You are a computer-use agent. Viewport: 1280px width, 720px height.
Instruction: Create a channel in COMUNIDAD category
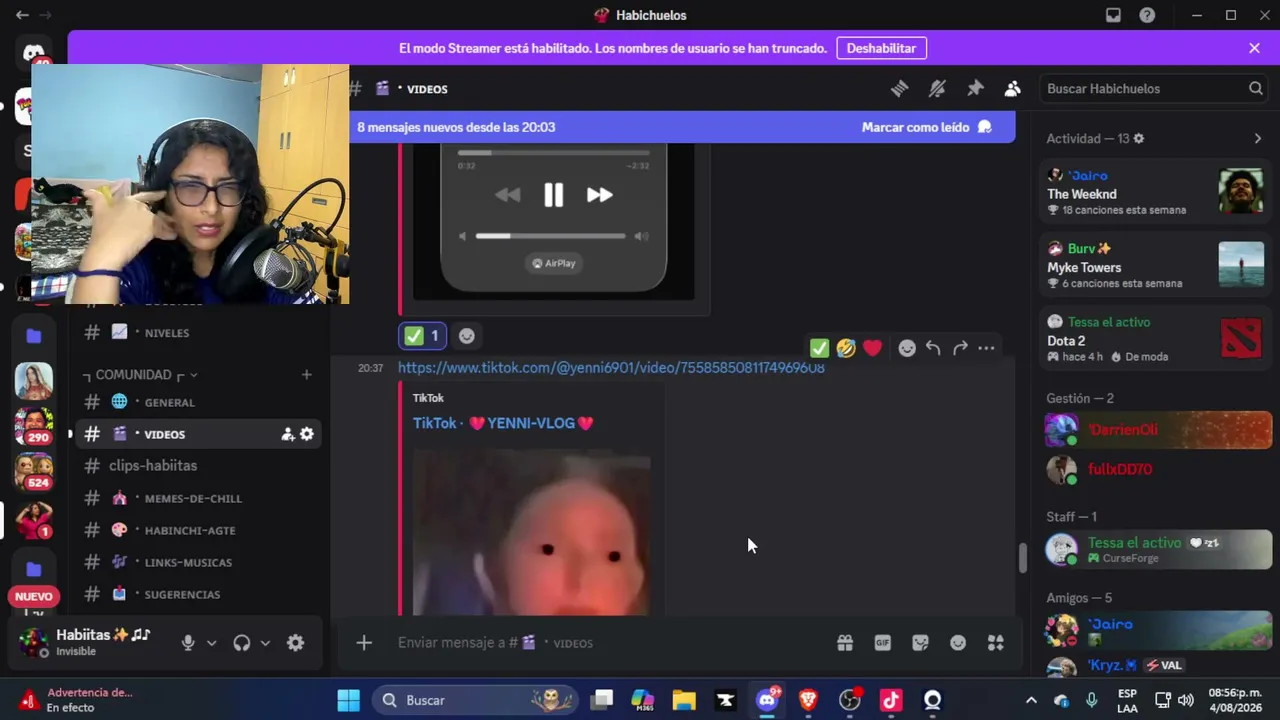coord(306,375)
